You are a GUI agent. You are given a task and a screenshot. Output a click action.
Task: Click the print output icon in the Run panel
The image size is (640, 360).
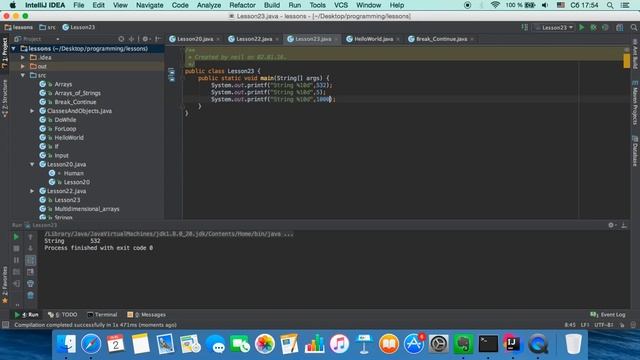30,283
